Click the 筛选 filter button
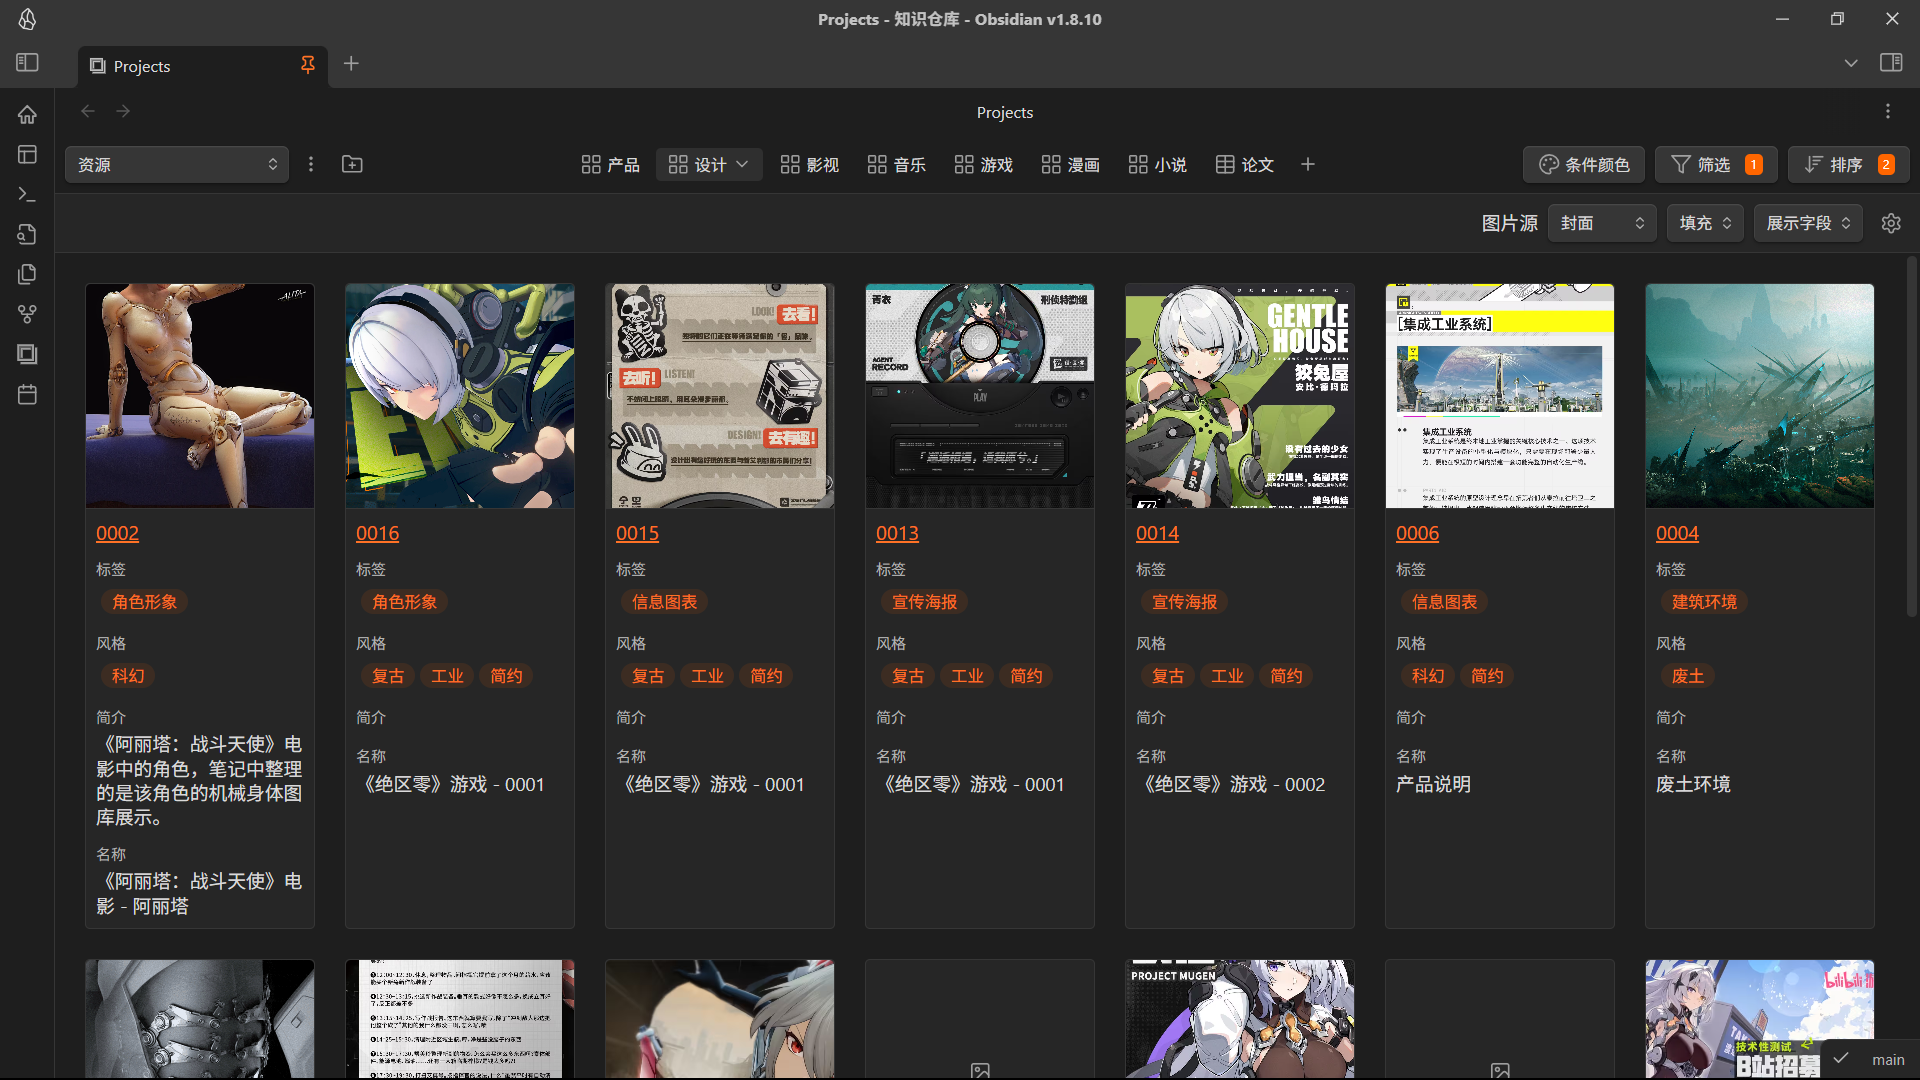The image size is (1920, 1080). (1715, 164)
